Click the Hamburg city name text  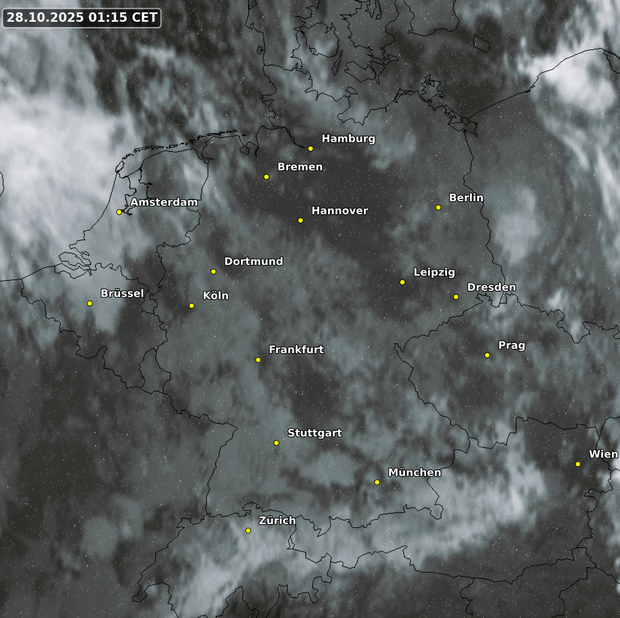pyautogui.click(x=348, y=139)
